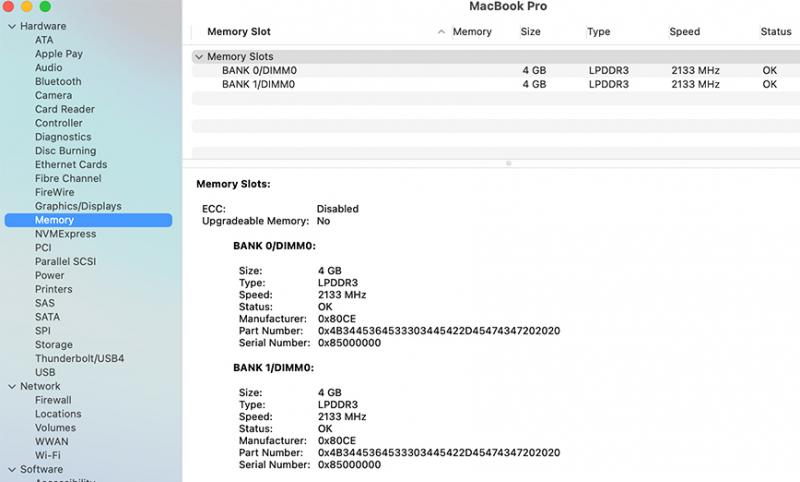Sort by Memory Slot column header
Image resolution: width=800 pixels, height=482 pixels.
[x=239, y=32]
